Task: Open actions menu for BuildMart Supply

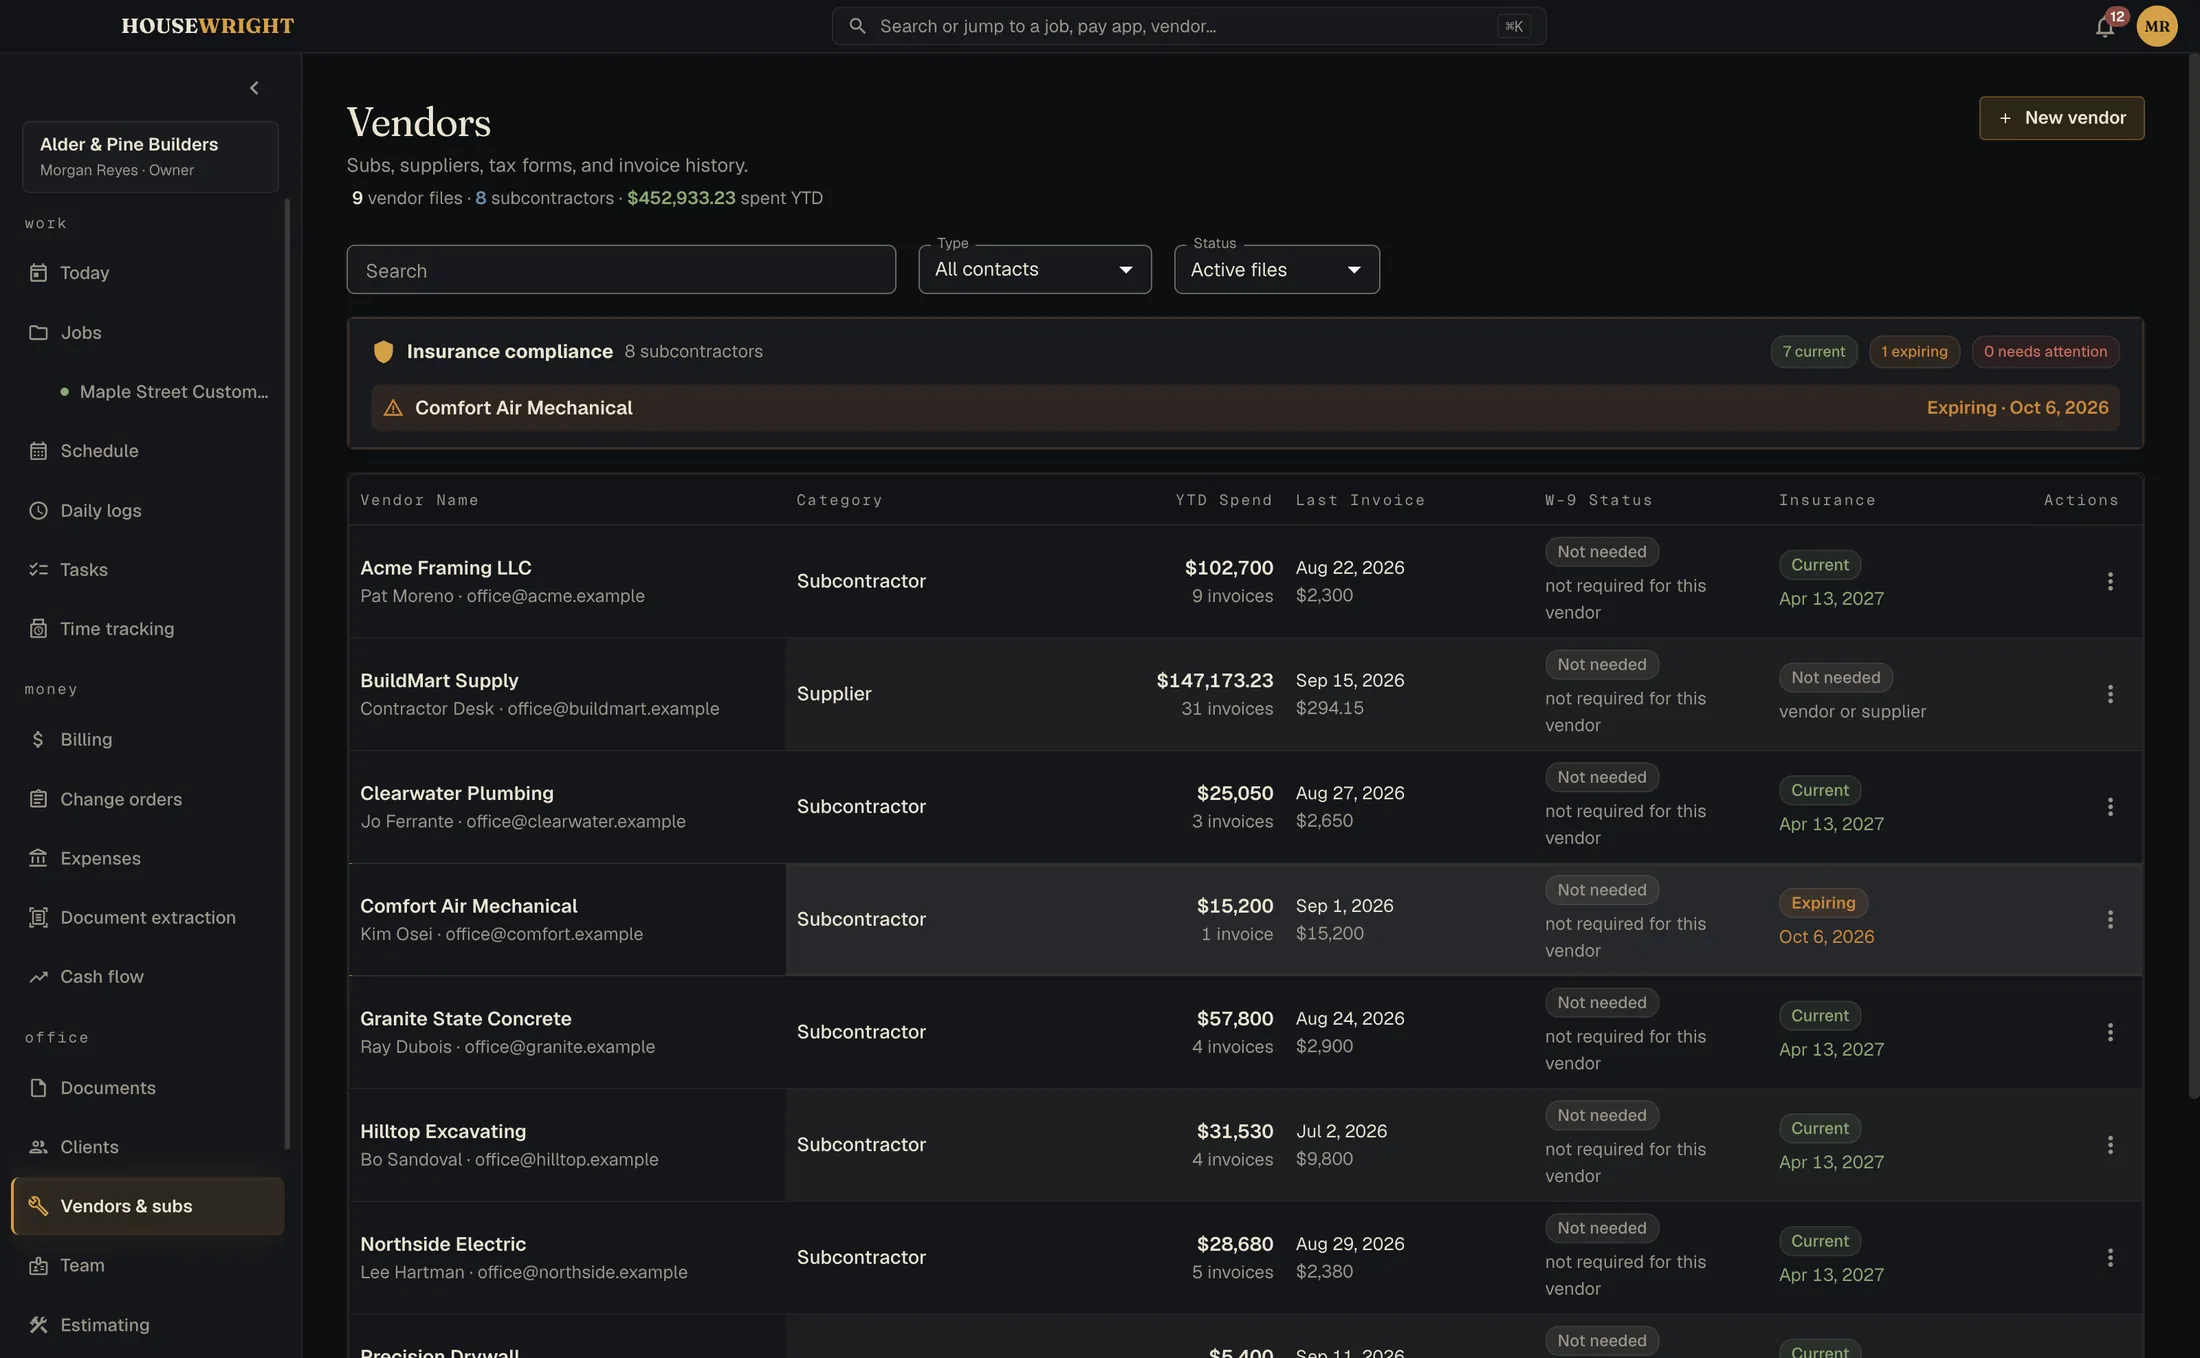Action: (x=2110, y=694)
